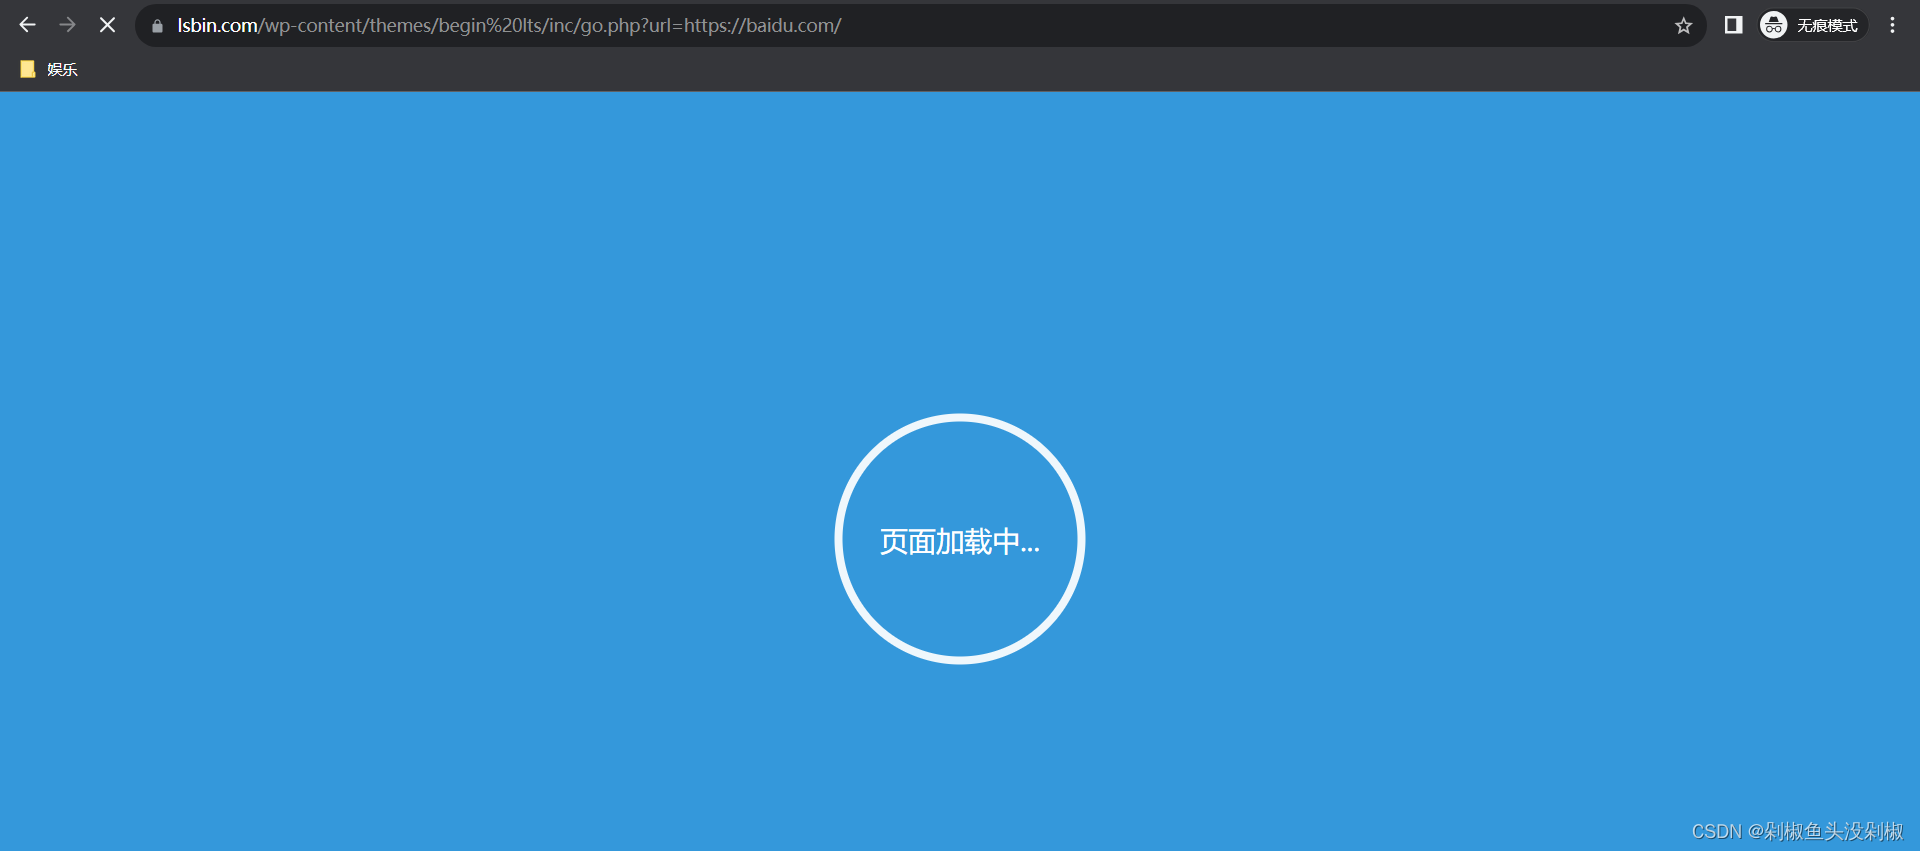Viewport: 1920px width, 851px height.
Task: Open the Chrome three-dot menu
Action: [1892, 25]
